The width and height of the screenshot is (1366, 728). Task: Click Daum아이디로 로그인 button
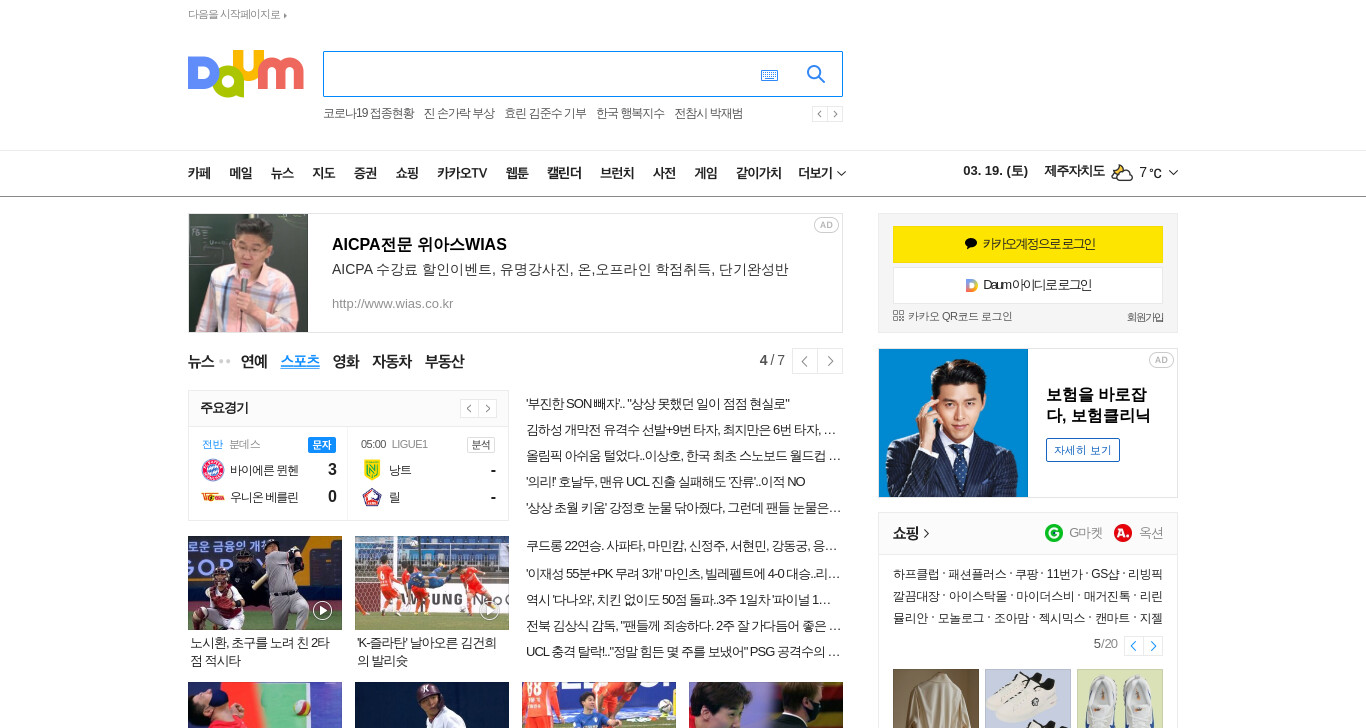pos(1028,285)
